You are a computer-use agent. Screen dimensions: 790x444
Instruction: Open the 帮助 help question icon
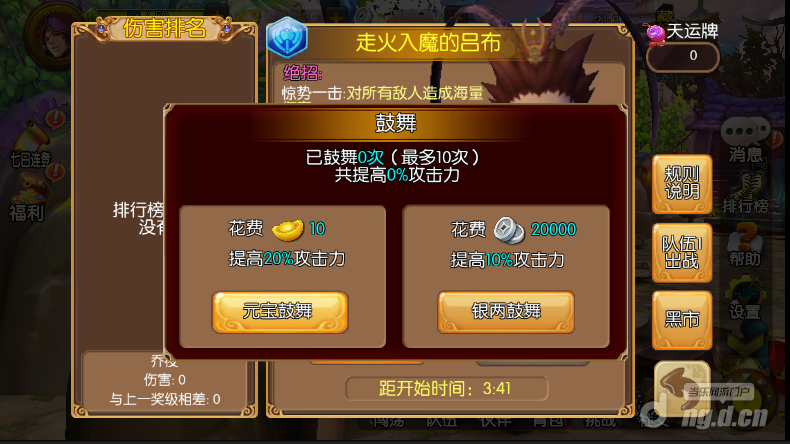[x=746, y=245]
